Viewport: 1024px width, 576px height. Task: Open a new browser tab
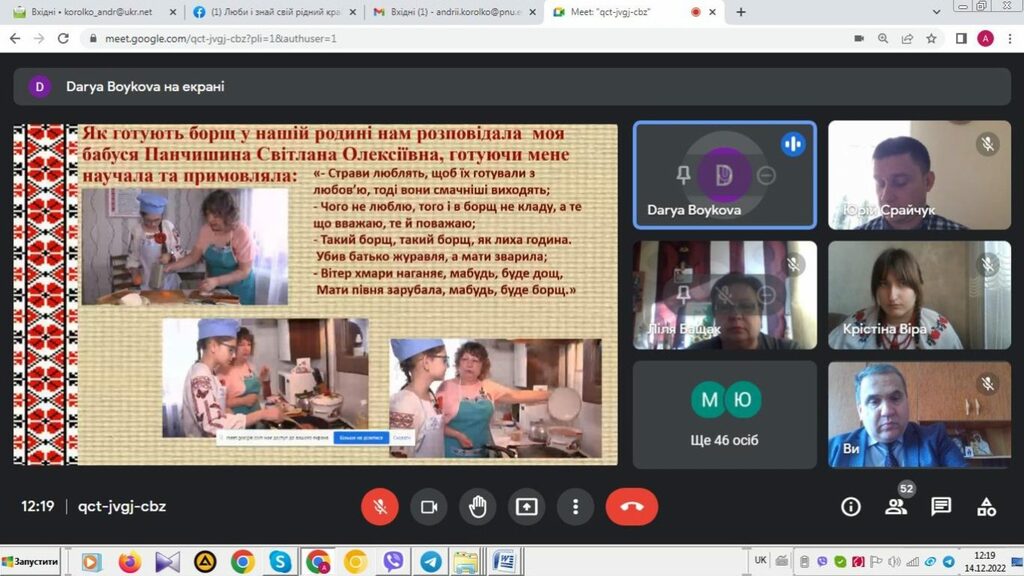pos(741,12)
